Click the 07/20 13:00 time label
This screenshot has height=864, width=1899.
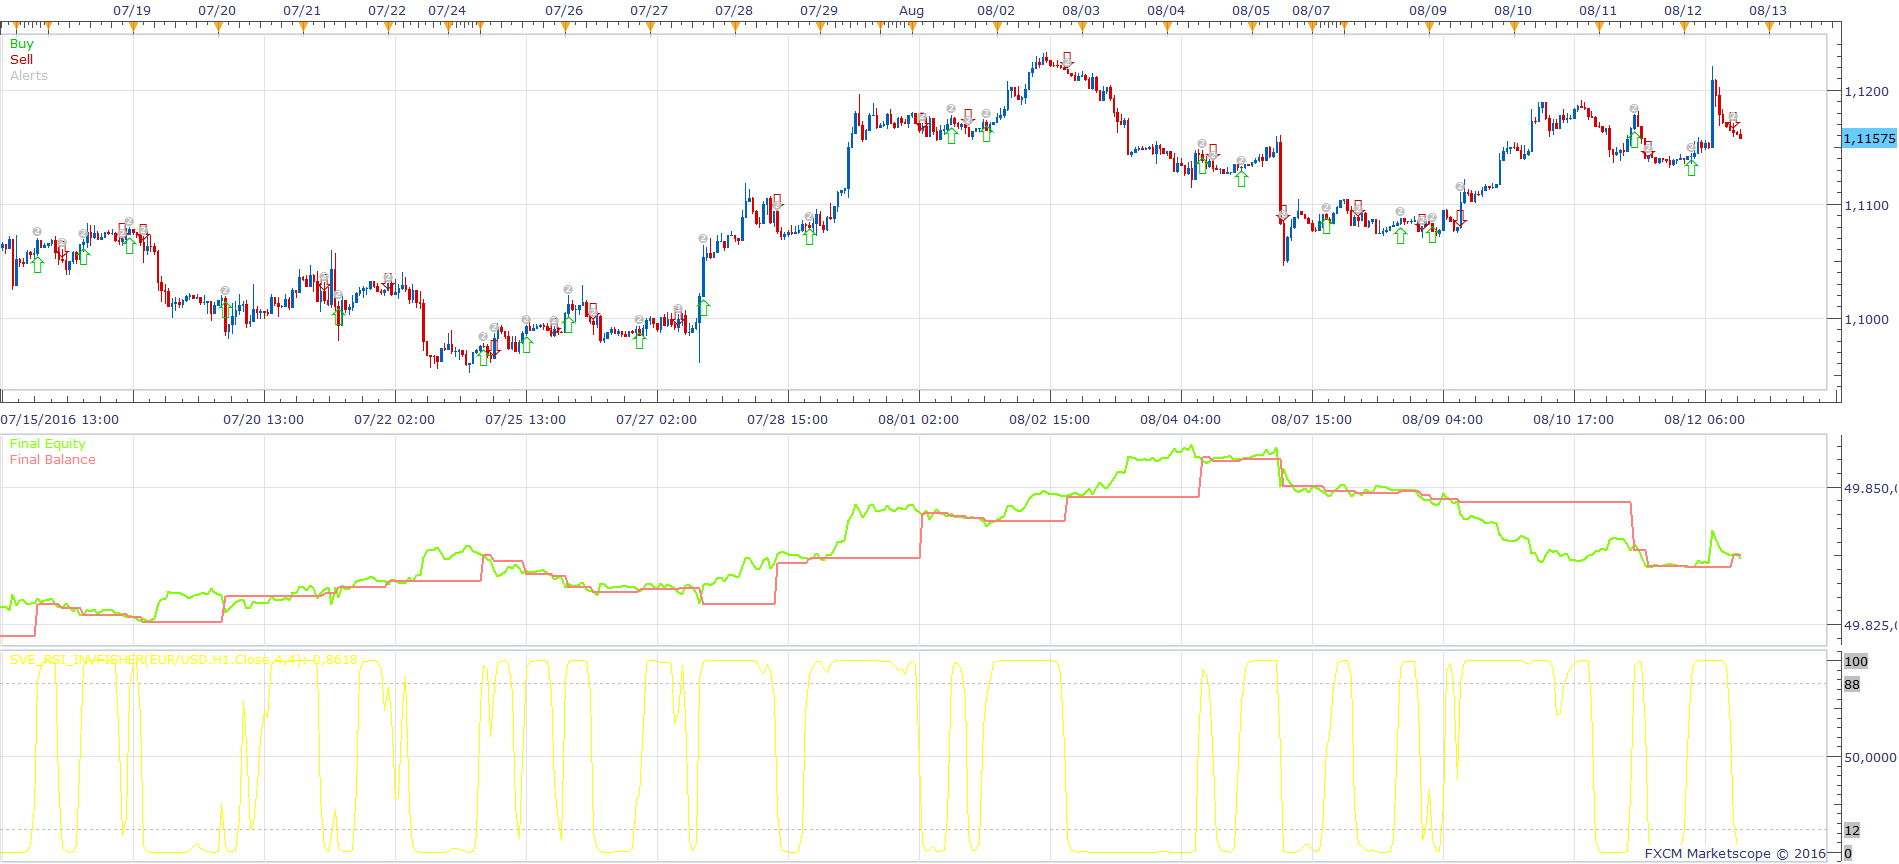tap(263, 420)
